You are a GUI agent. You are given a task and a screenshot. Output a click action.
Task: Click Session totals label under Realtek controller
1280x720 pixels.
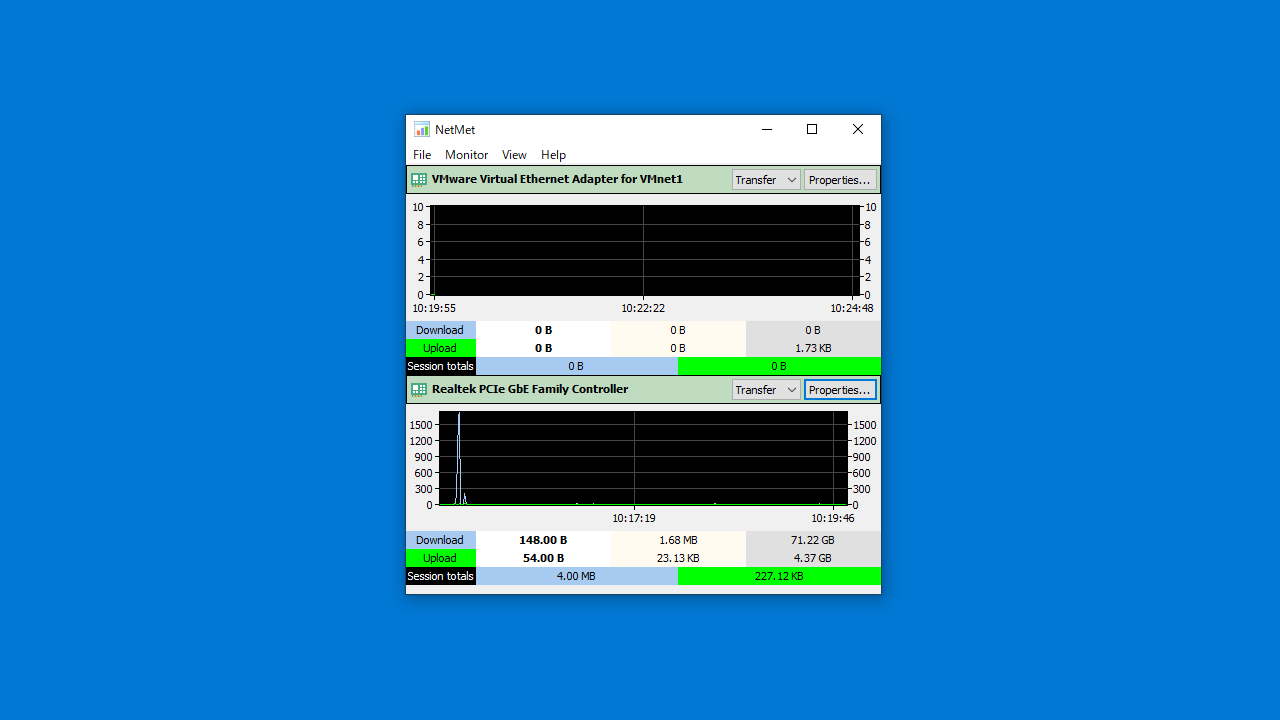[440, 576]
